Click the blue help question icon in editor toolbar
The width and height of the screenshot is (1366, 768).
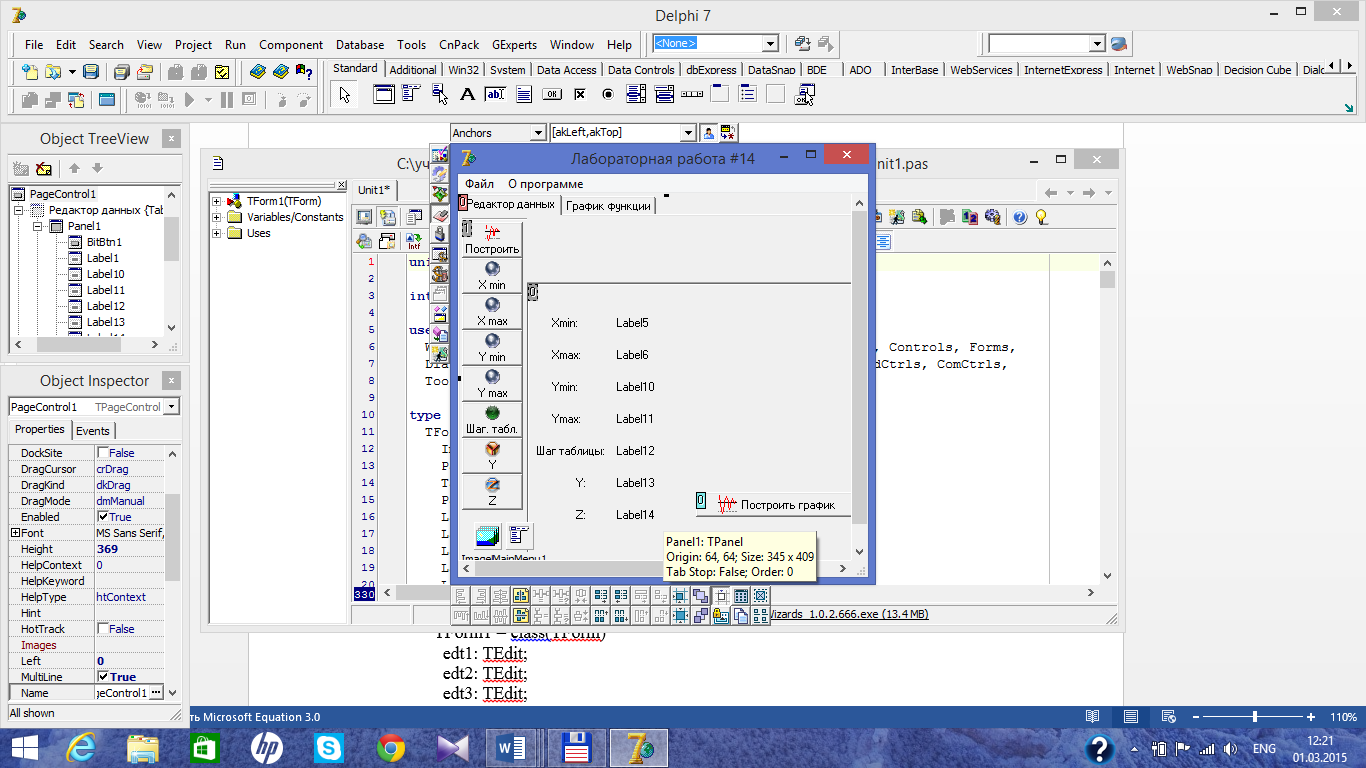coord(1020,216)
